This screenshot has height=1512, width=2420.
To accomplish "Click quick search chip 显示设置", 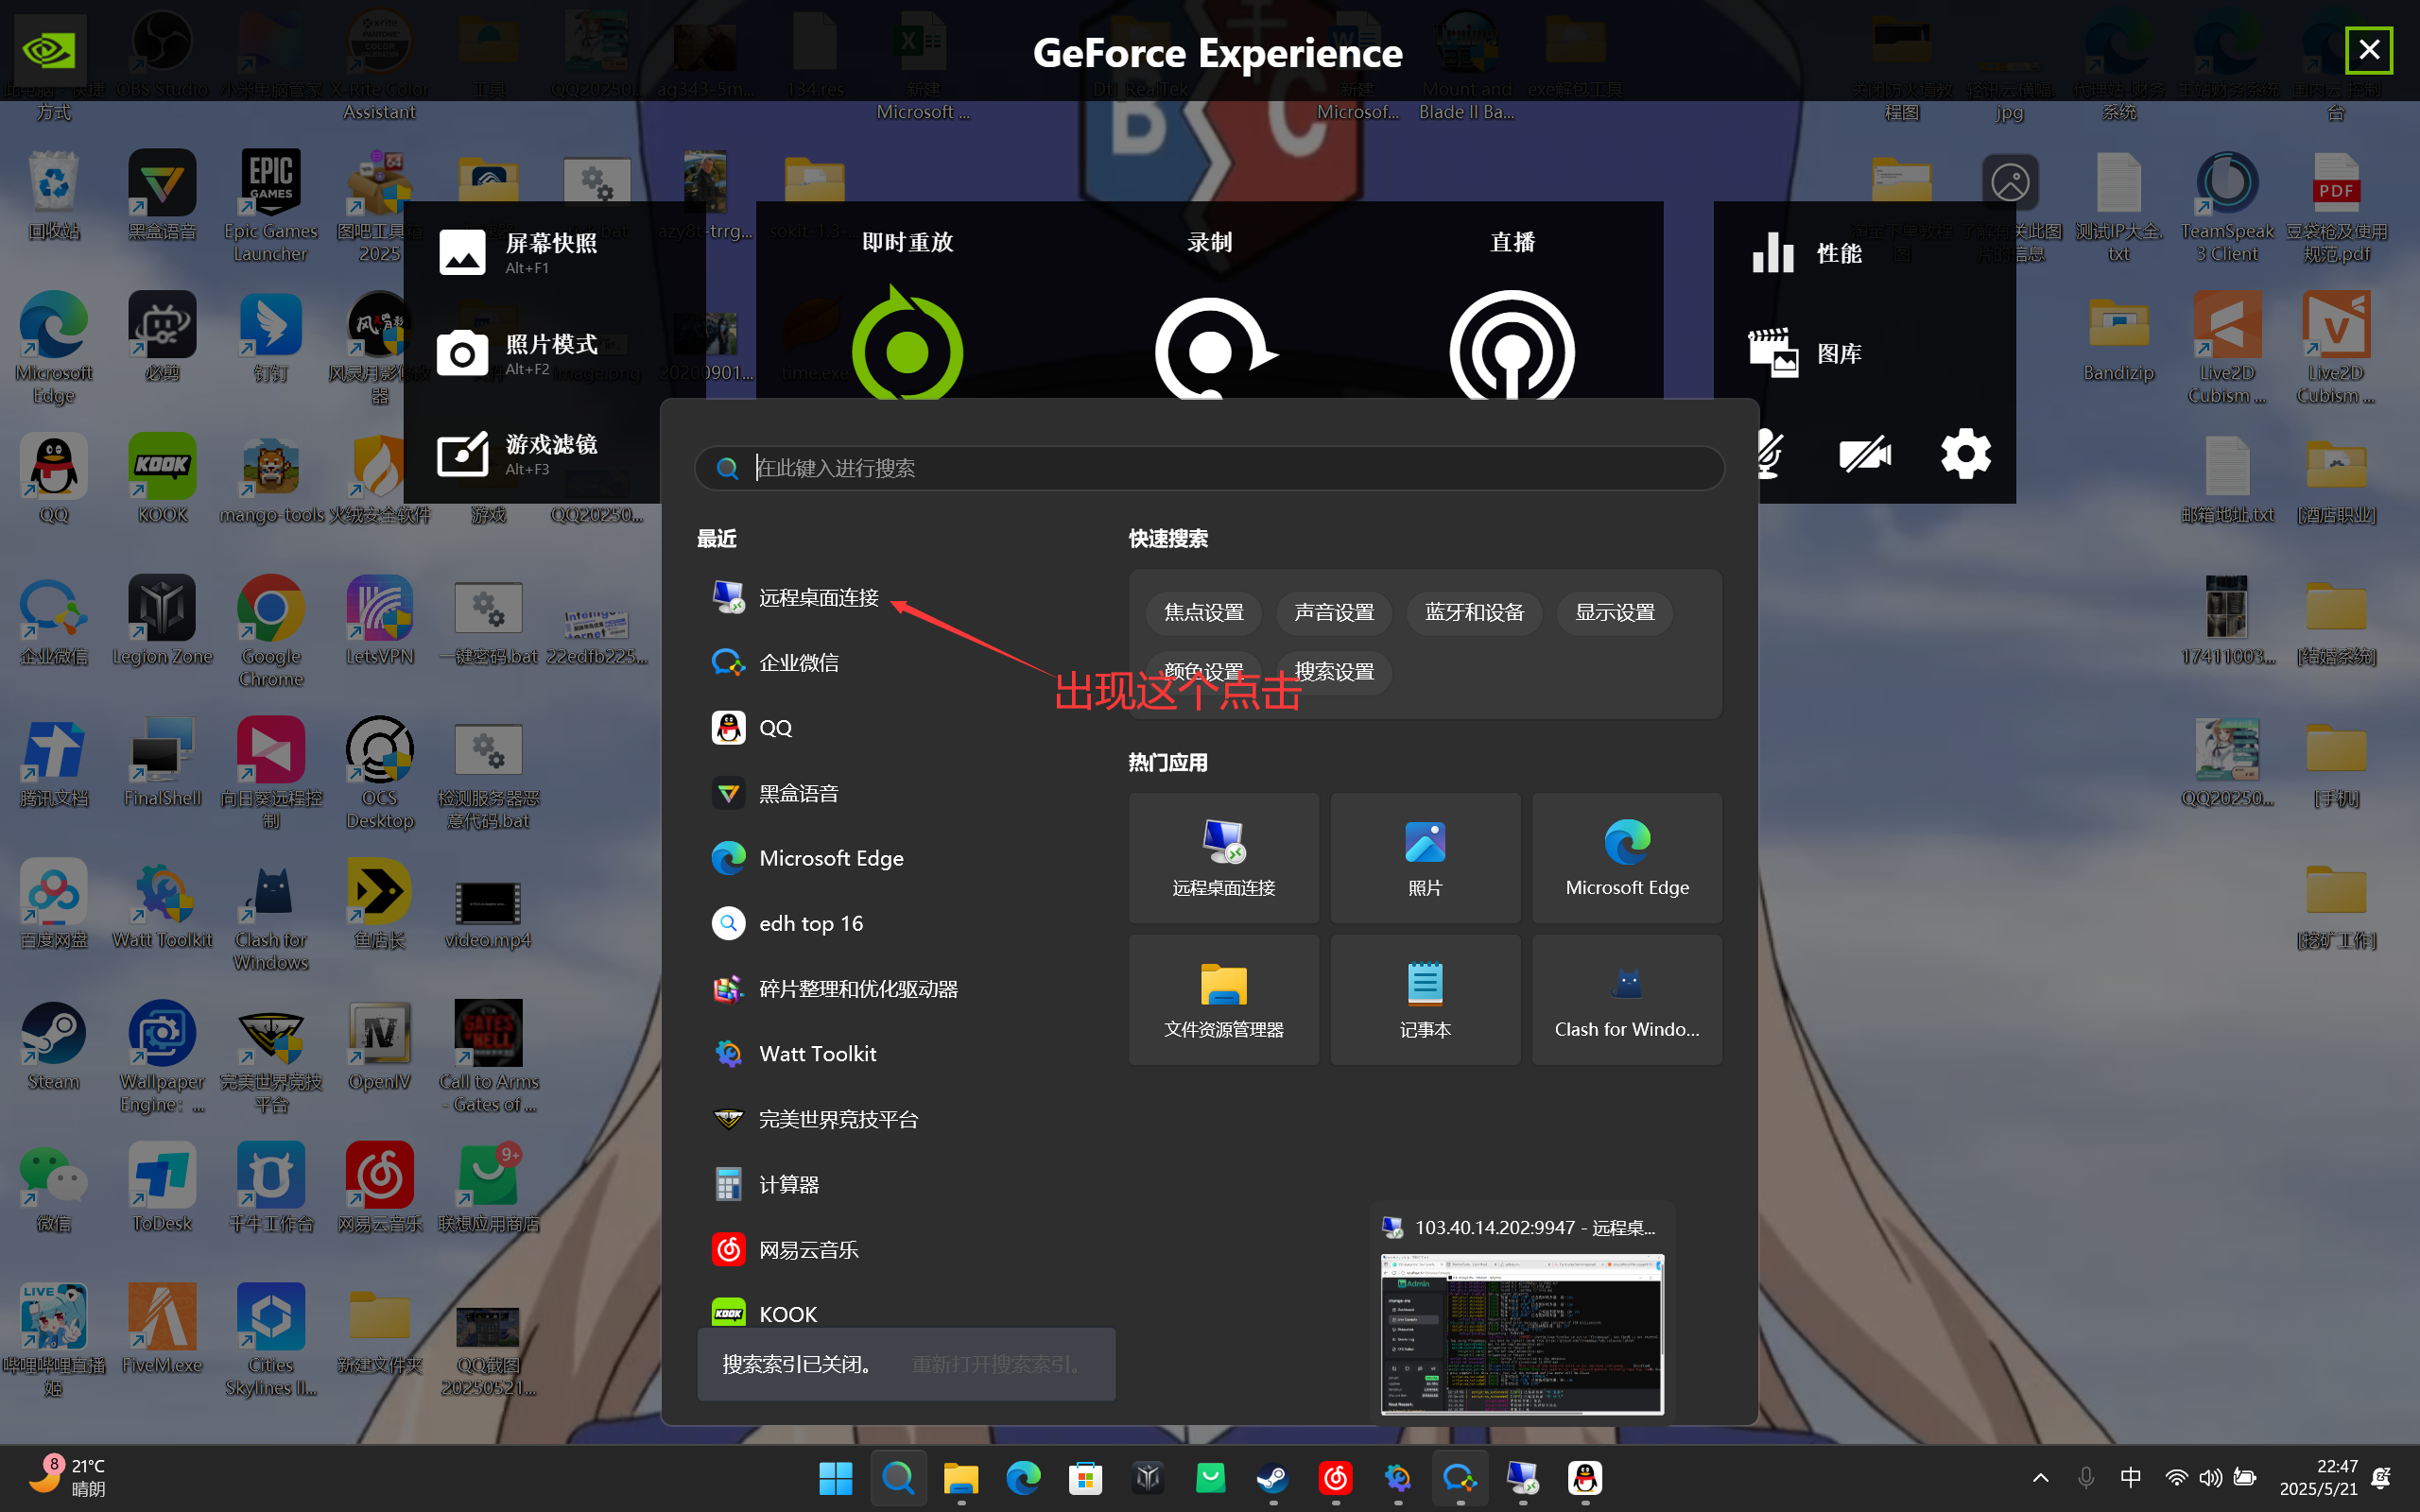I will pyautogui.click(x=1615, y=612).
